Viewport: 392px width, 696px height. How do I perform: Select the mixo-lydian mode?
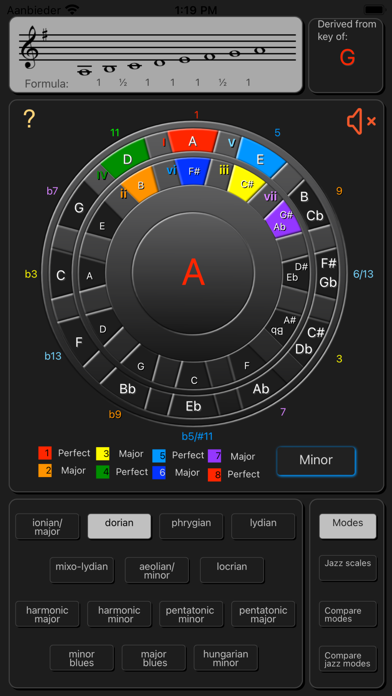point(82,570)
